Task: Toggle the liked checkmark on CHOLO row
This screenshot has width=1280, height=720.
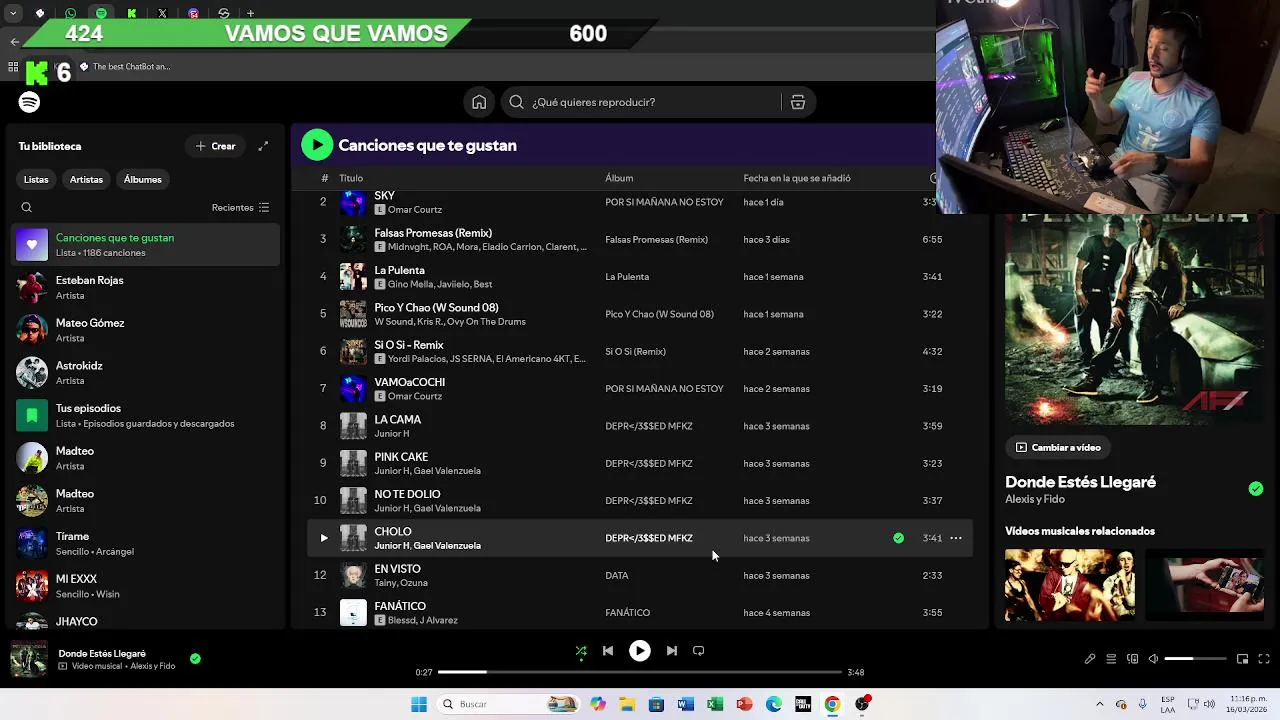Action: [x=898, y=538]
